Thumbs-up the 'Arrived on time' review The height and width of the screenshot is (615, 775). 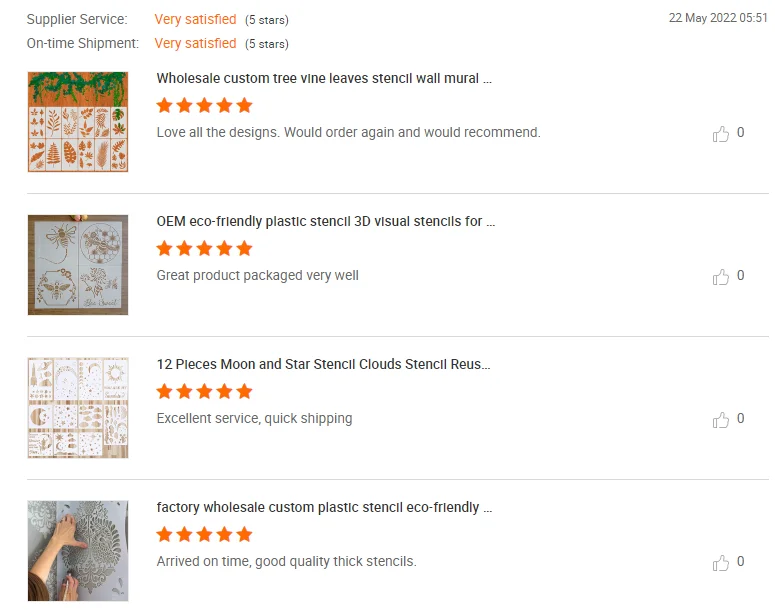720,562
